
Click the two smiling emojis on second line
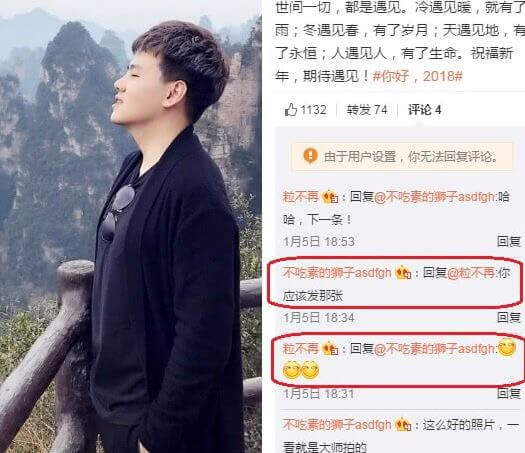(301, 370)
